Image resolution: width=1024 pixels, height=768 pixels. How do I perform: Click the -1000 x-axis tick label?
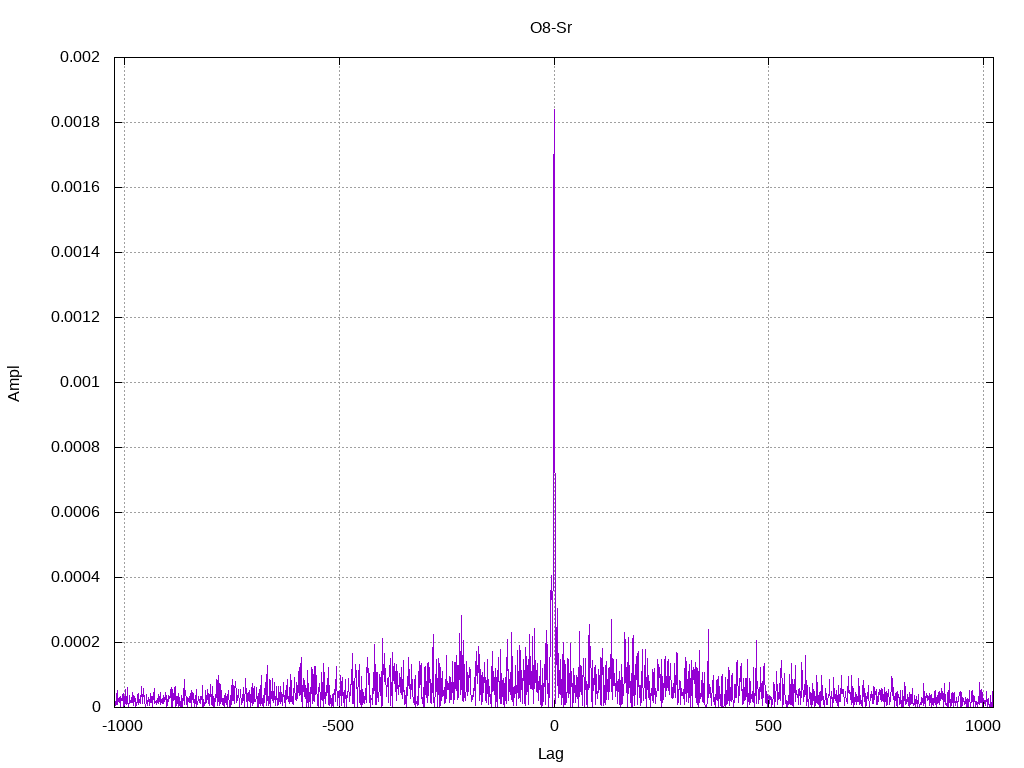coord(122,726)
